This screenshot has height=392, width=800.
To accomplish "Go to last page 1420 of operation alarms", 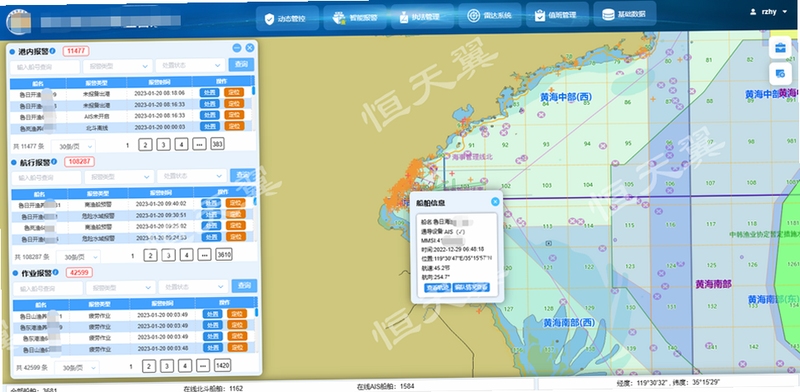I will tap(222, 365).
